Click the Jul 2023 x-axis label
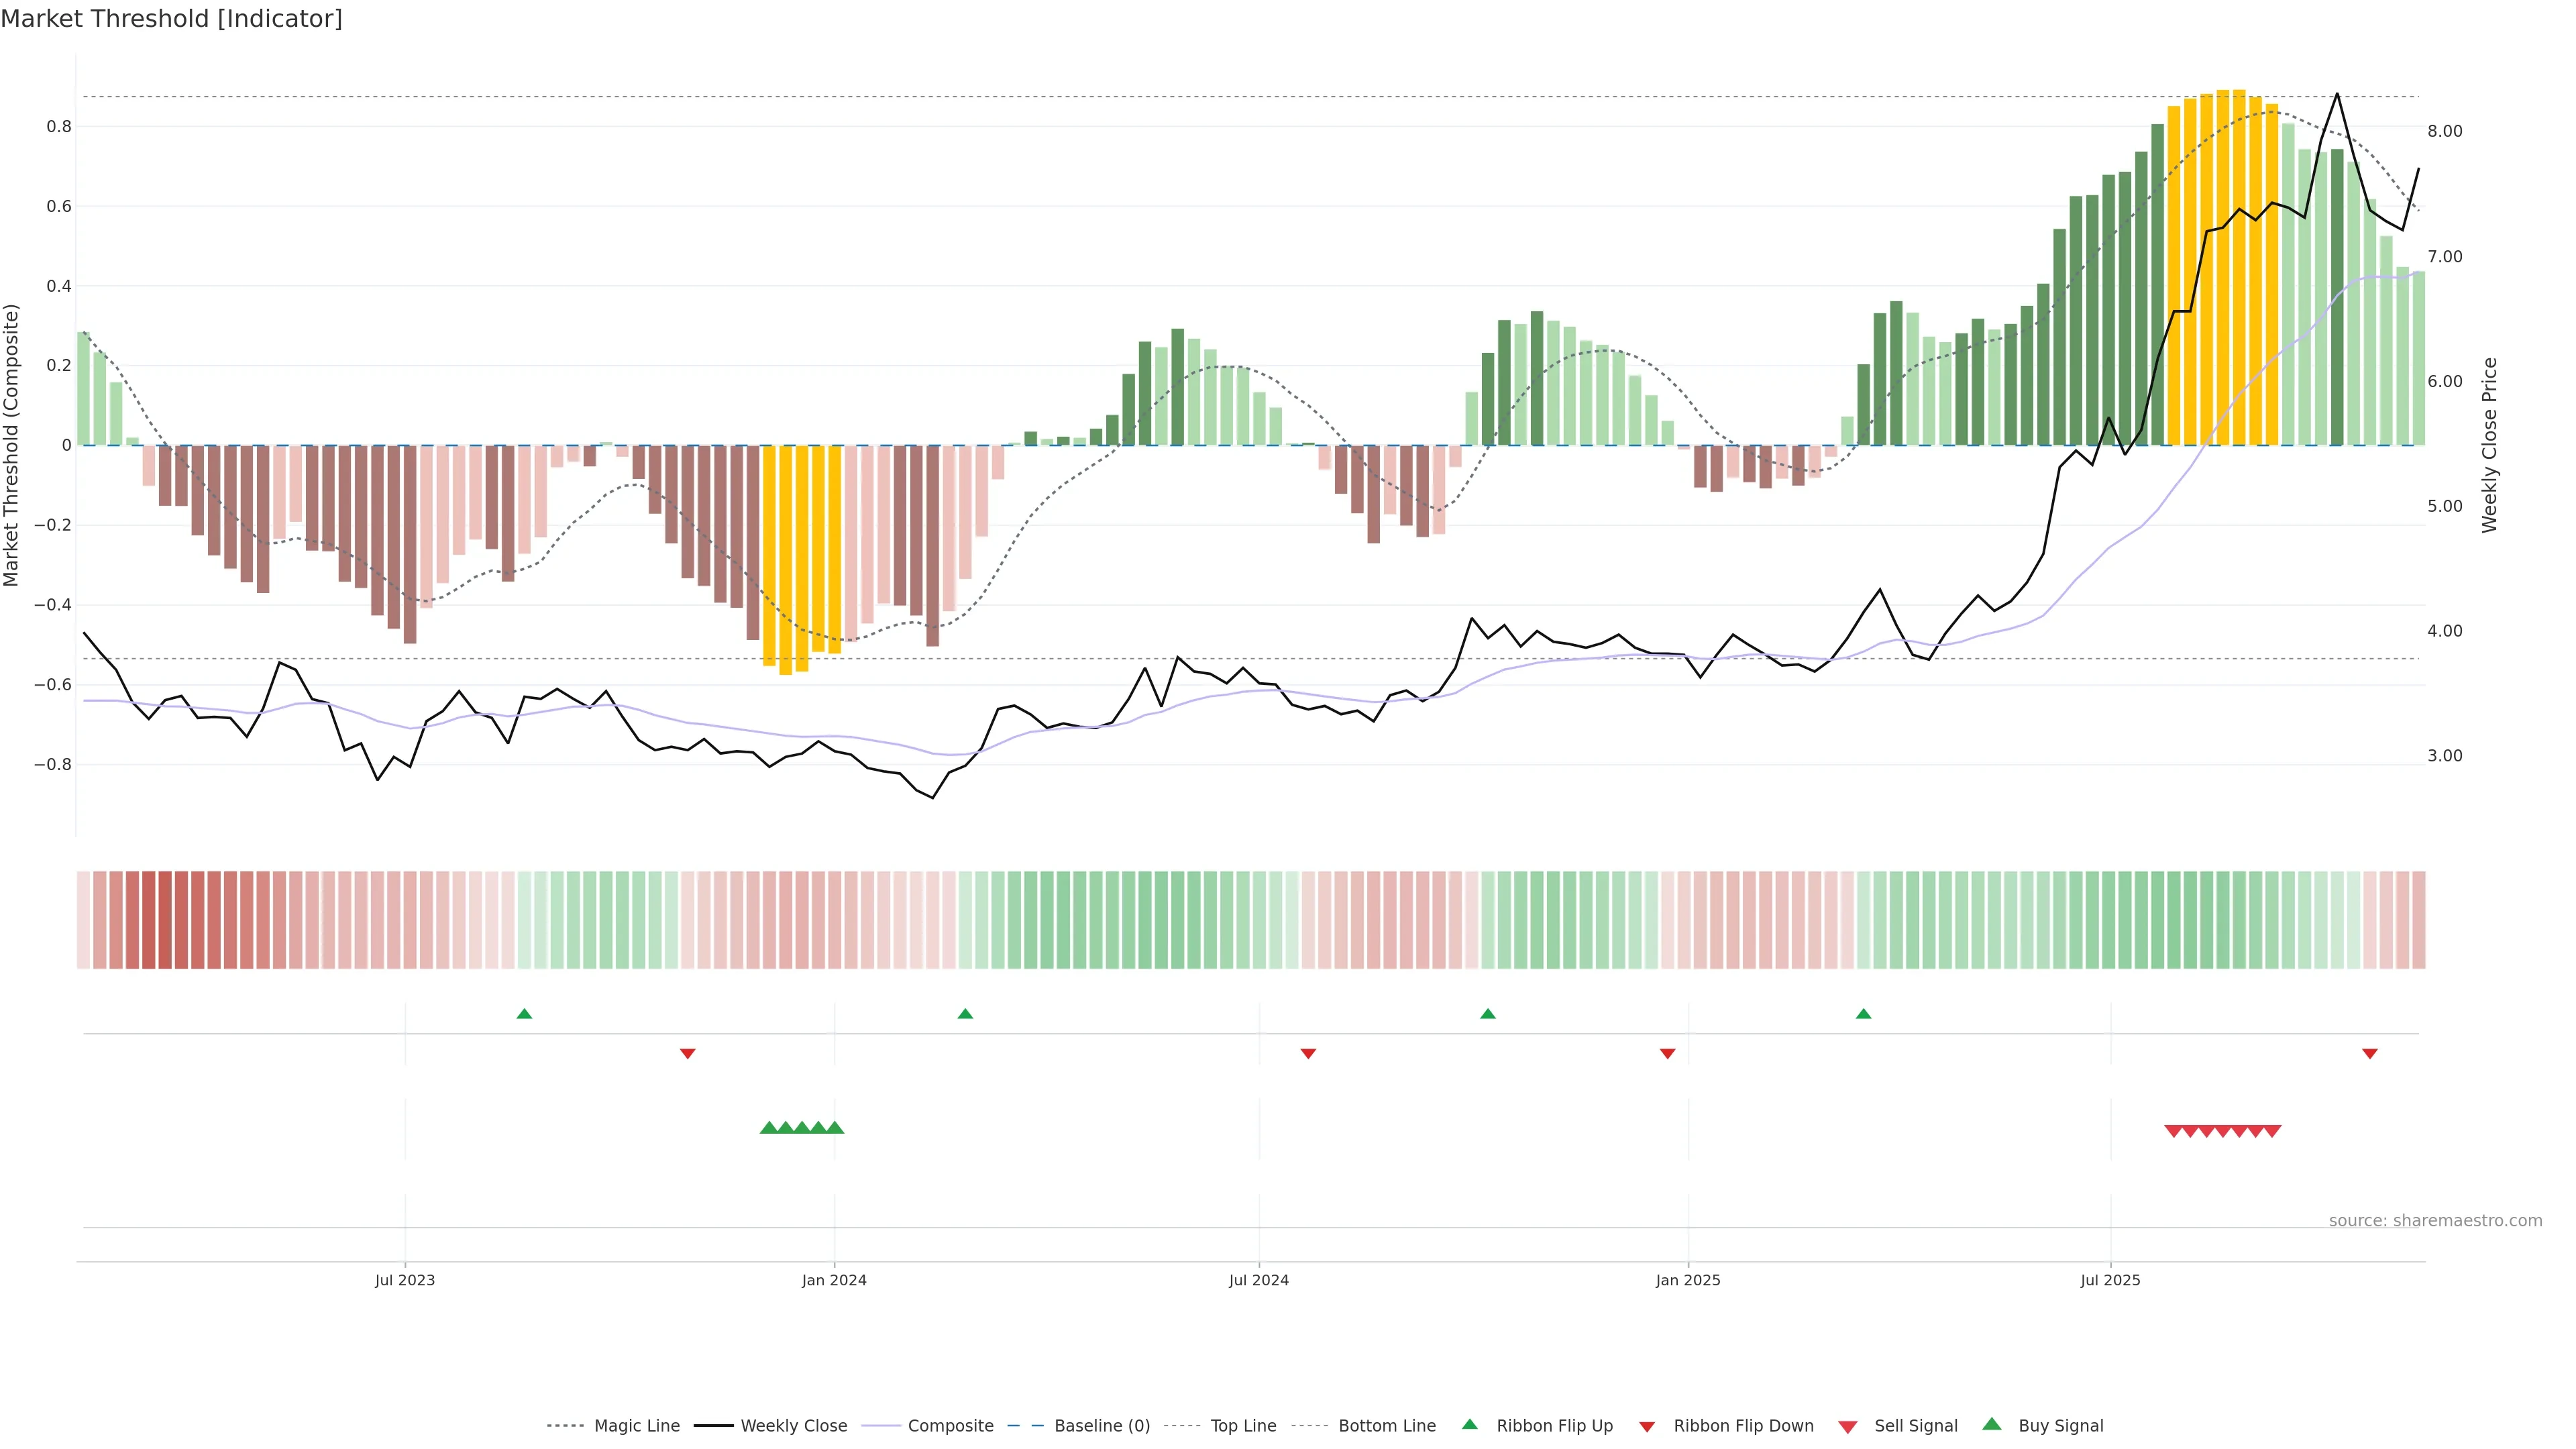The width and height of the screenshot is (2576, 1449). [x=405, y=1280]
